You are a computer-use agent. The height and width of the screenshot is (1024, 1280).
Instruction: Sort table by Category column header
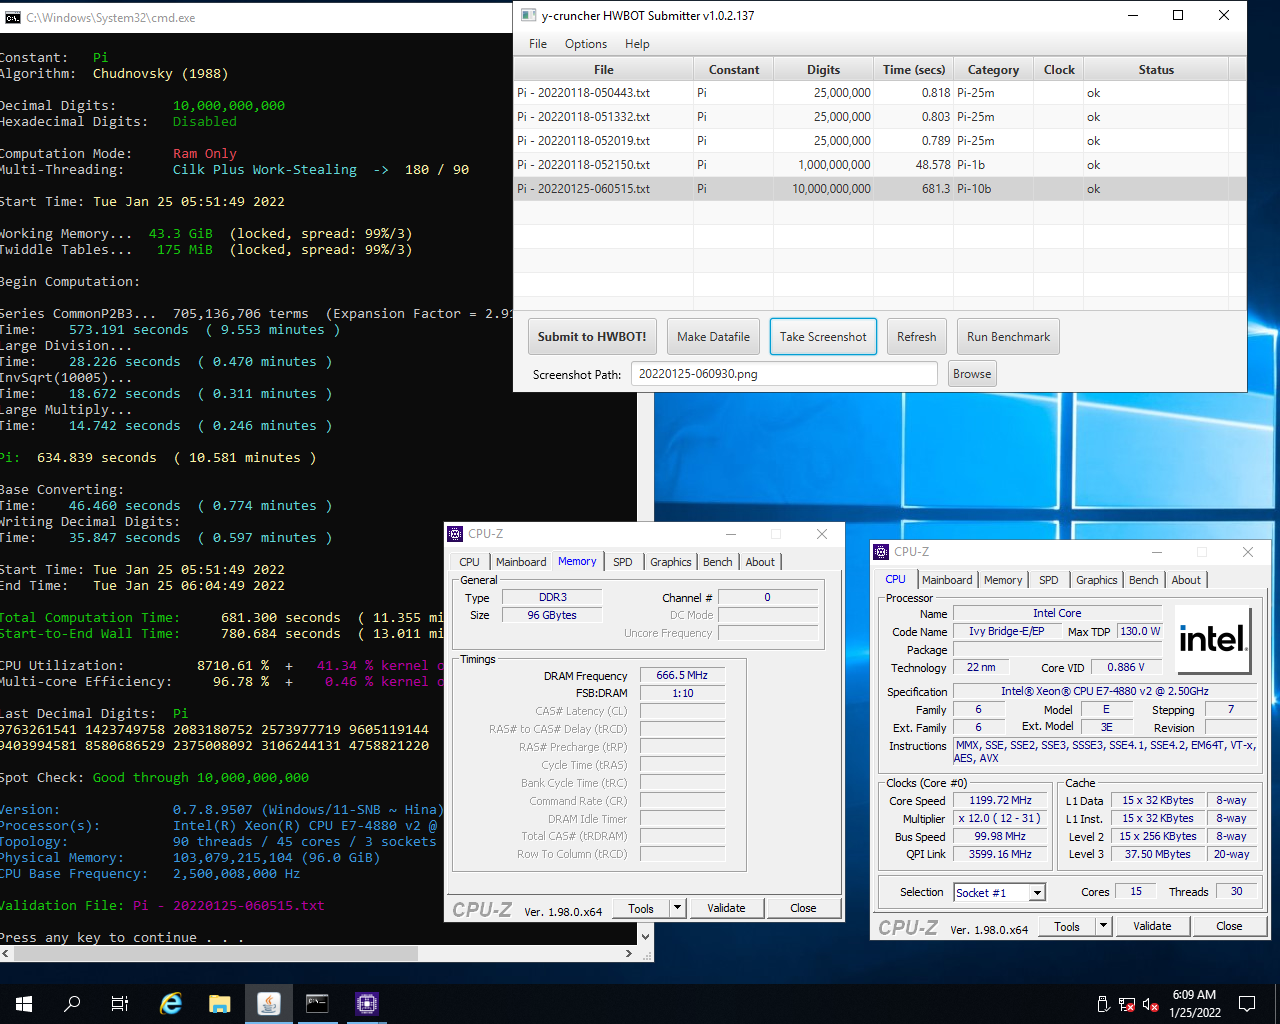pos(993,70)
